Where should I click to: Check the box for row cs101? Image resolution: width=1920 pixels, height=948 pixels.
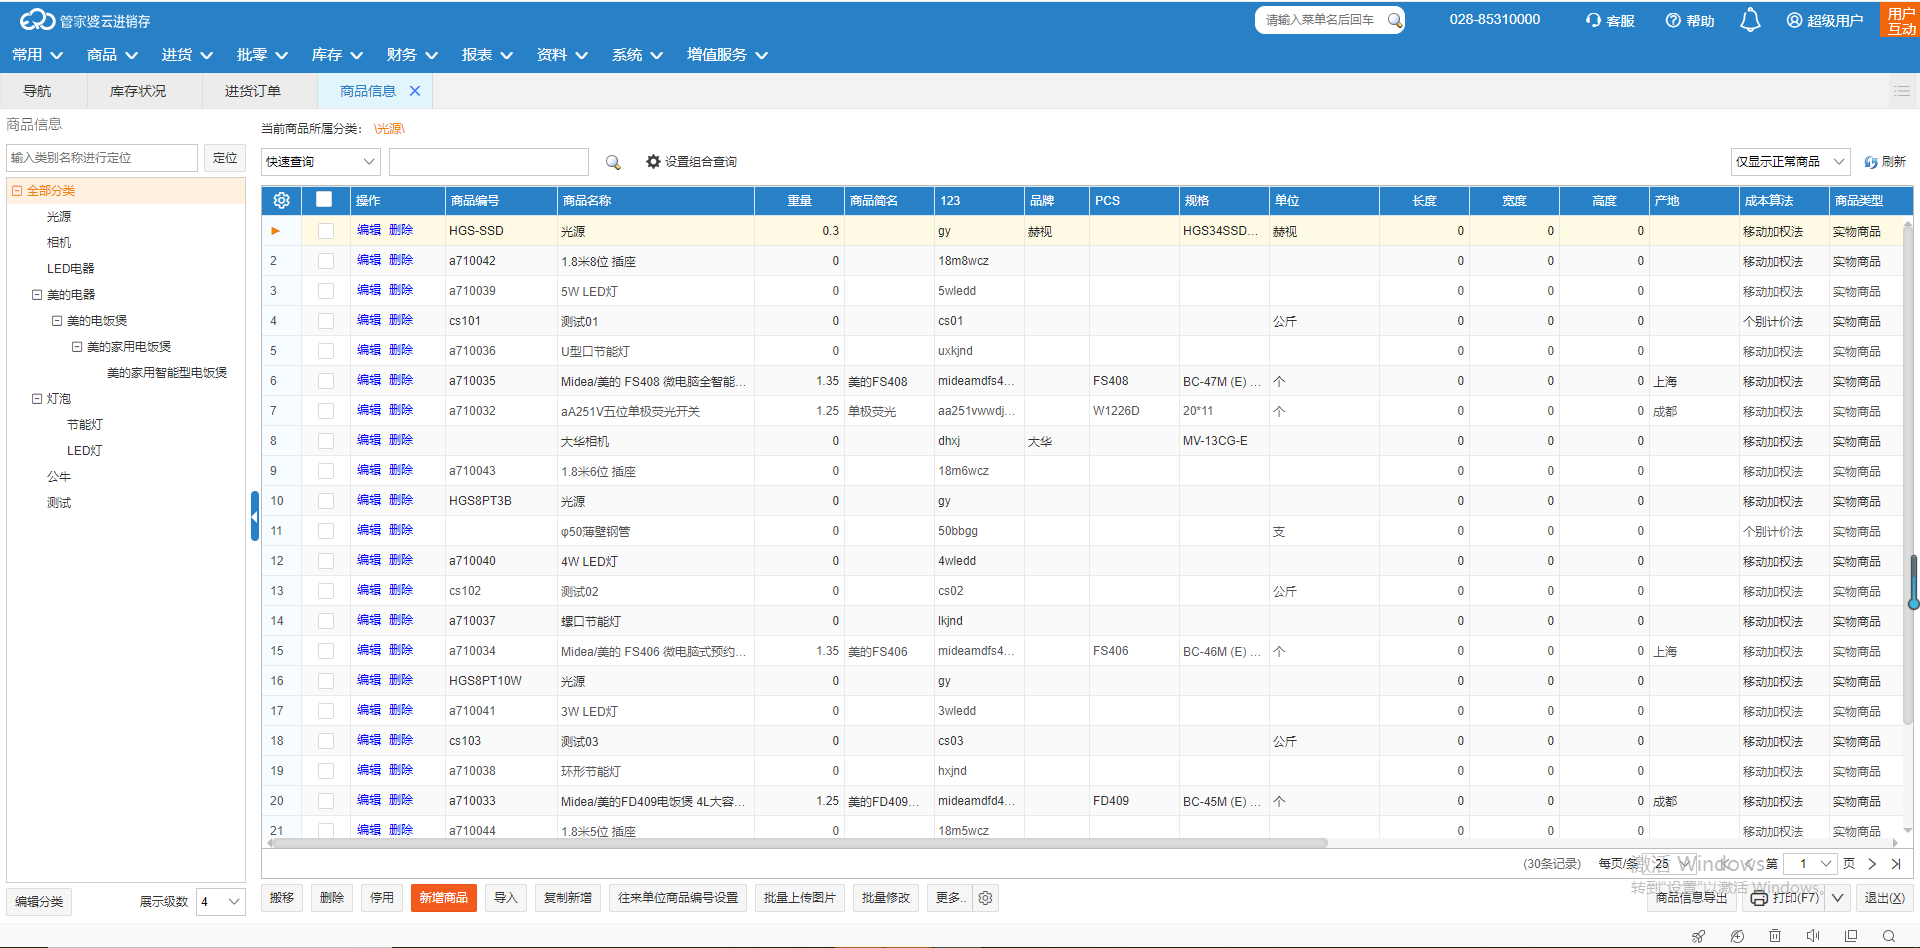[326, 321]
